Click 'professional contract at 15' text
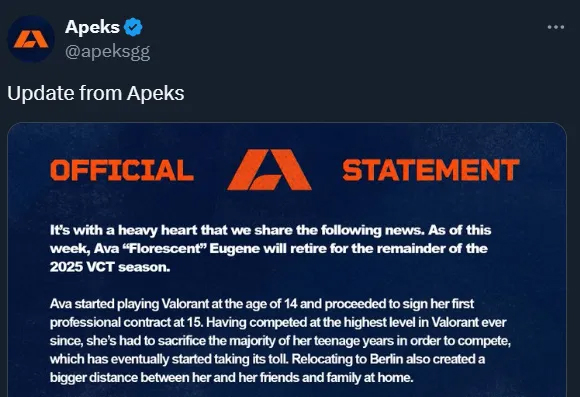Viewport: 580px width, 397px height. click(127, 322)
